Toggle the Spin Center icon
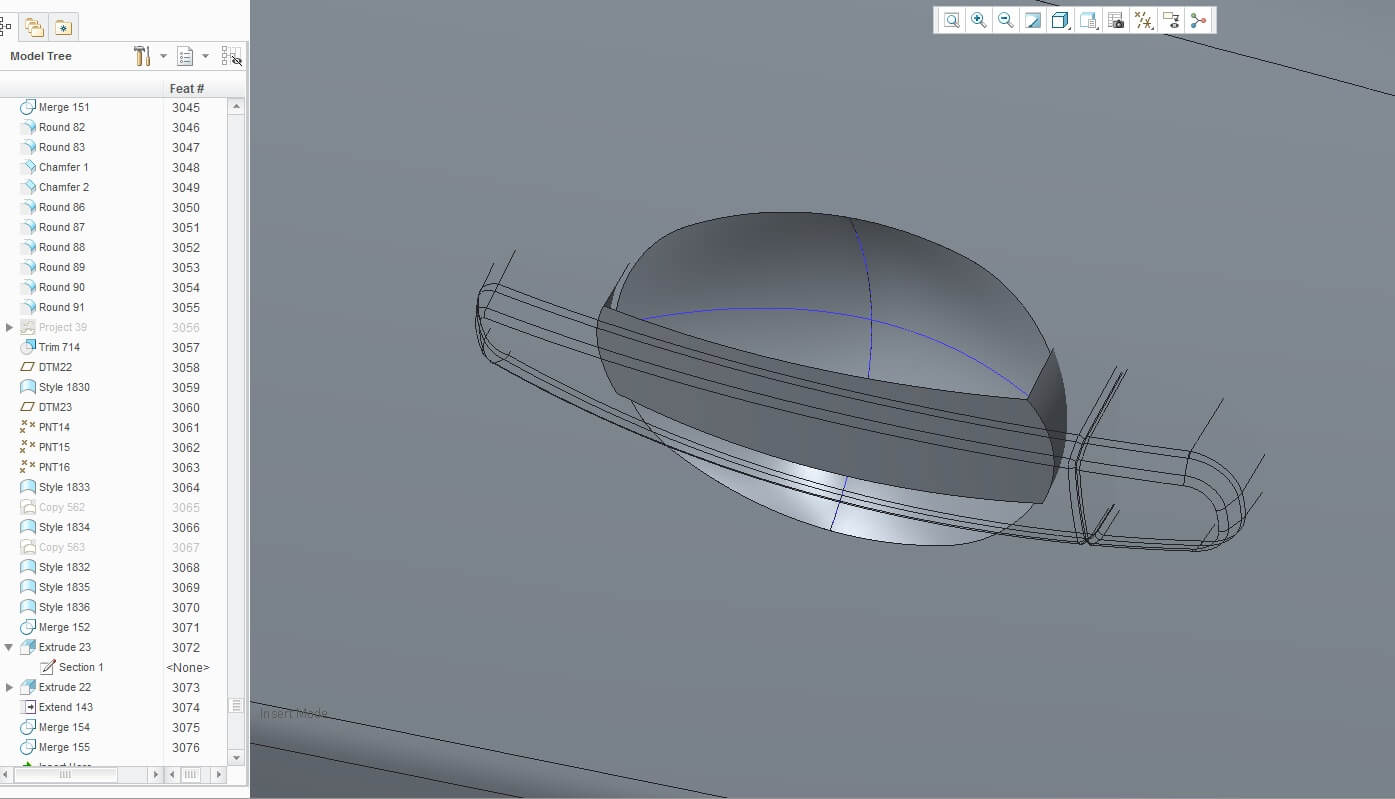 click(x=1198, y=20)
